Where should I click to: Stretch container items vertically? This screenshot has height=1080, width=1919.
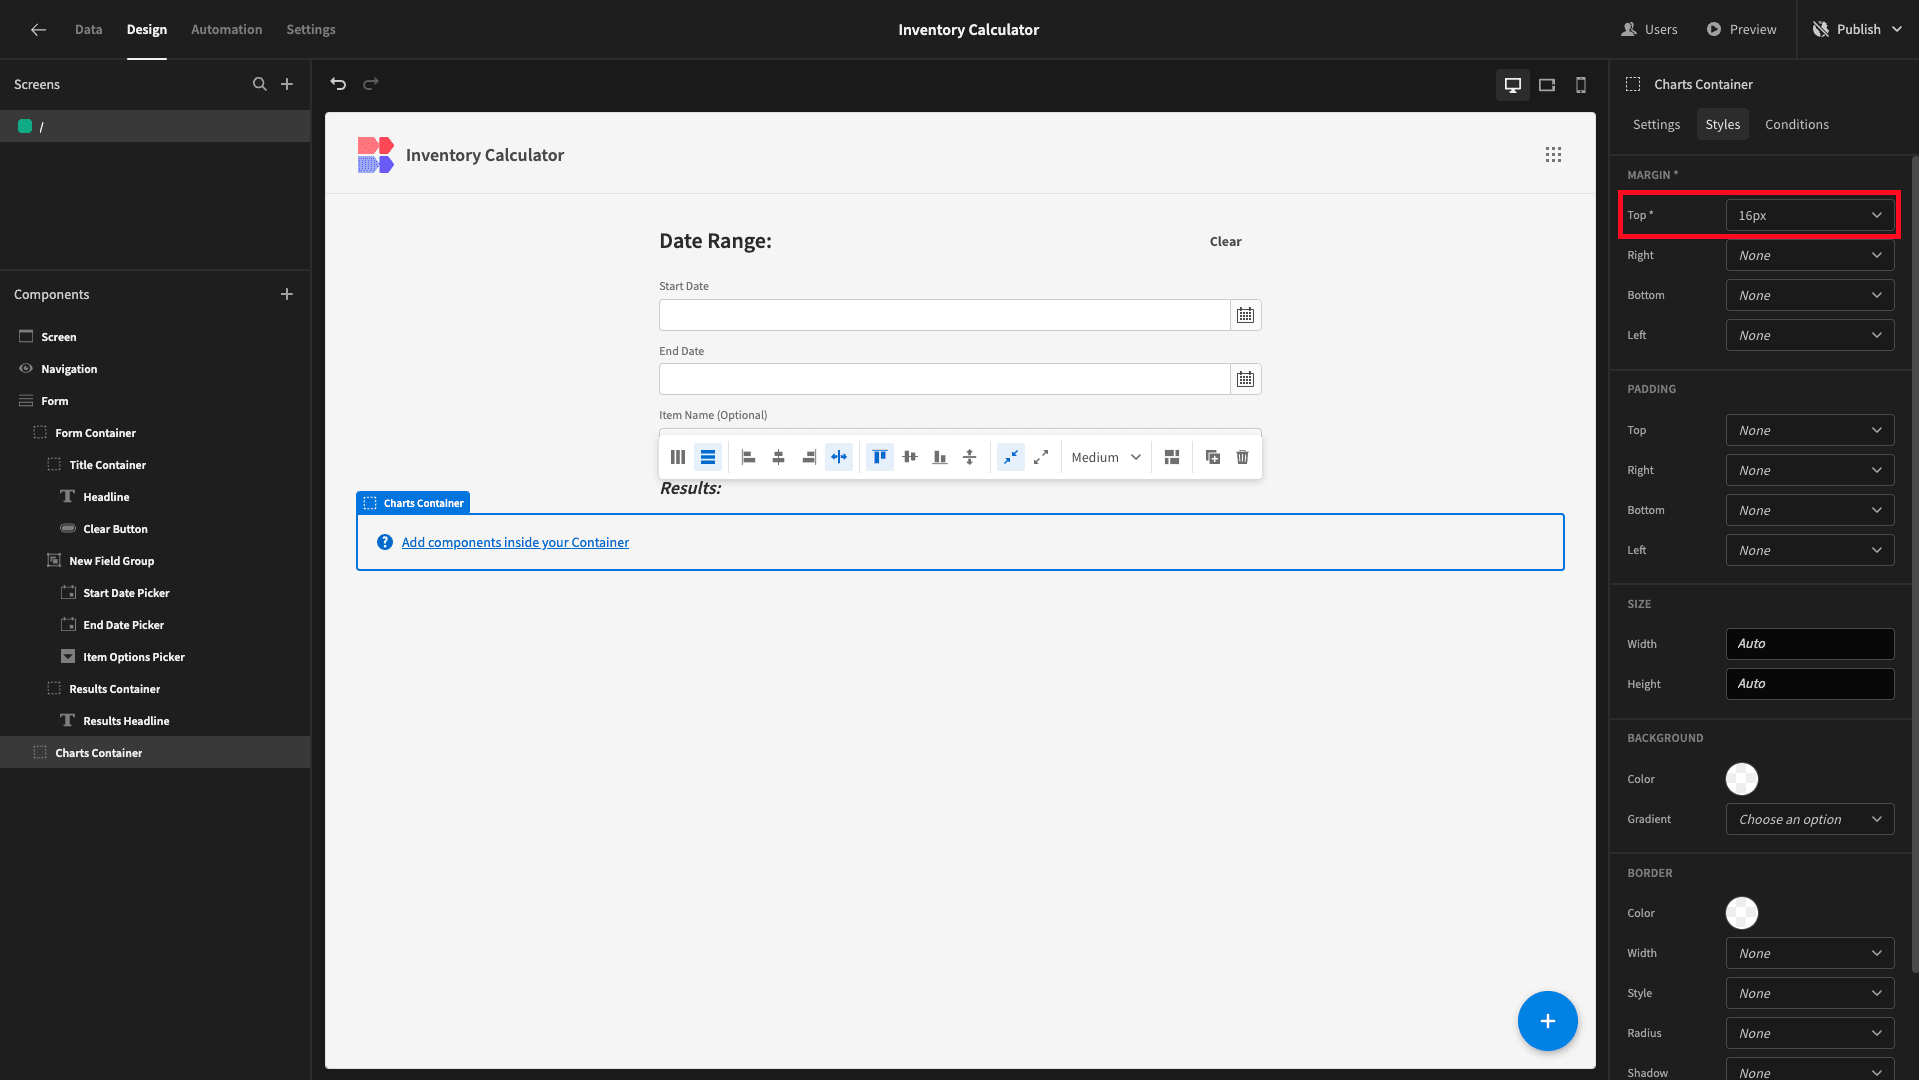click(970, 457)
